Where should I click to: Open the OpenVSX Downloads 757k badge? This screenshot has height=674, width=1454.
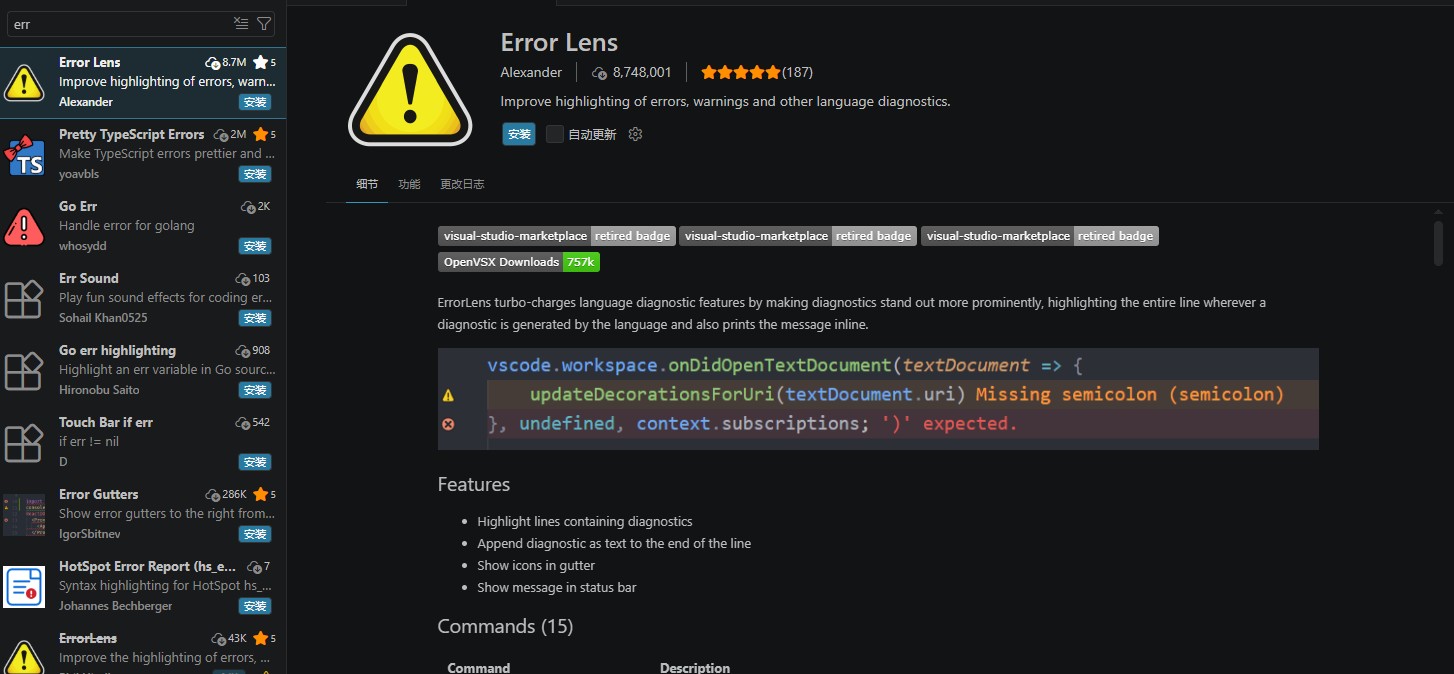pyautogui.click(x=519, y=262)
